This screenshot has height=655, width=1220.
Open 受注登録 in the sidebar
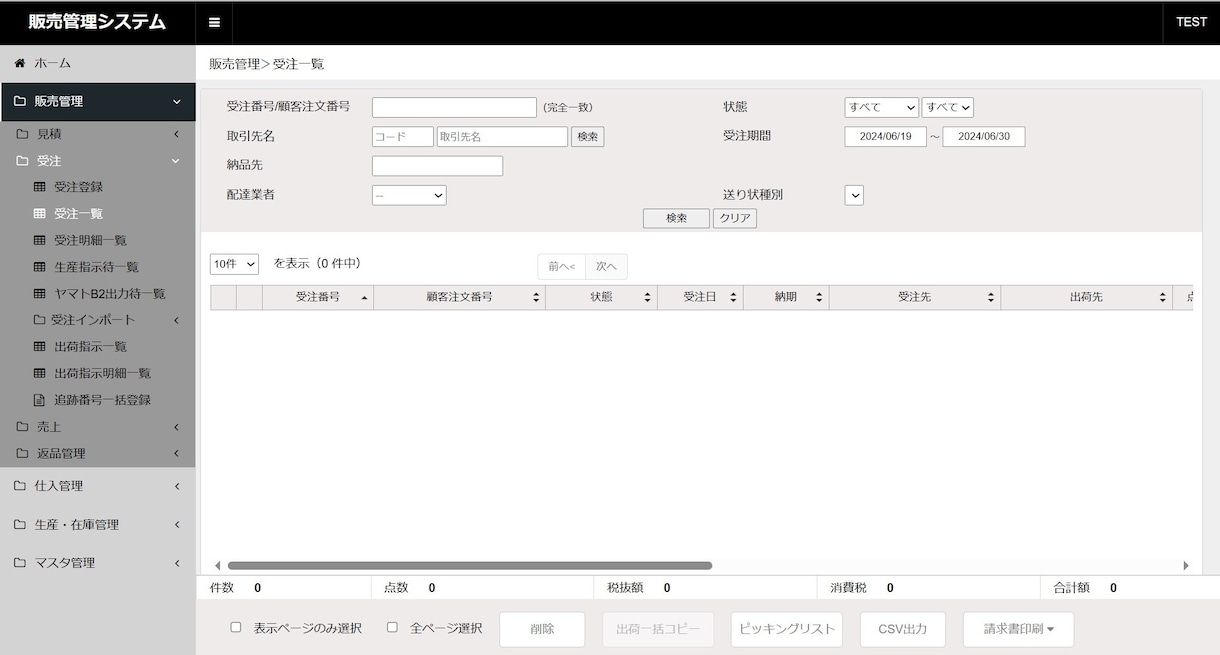point(78,187)
